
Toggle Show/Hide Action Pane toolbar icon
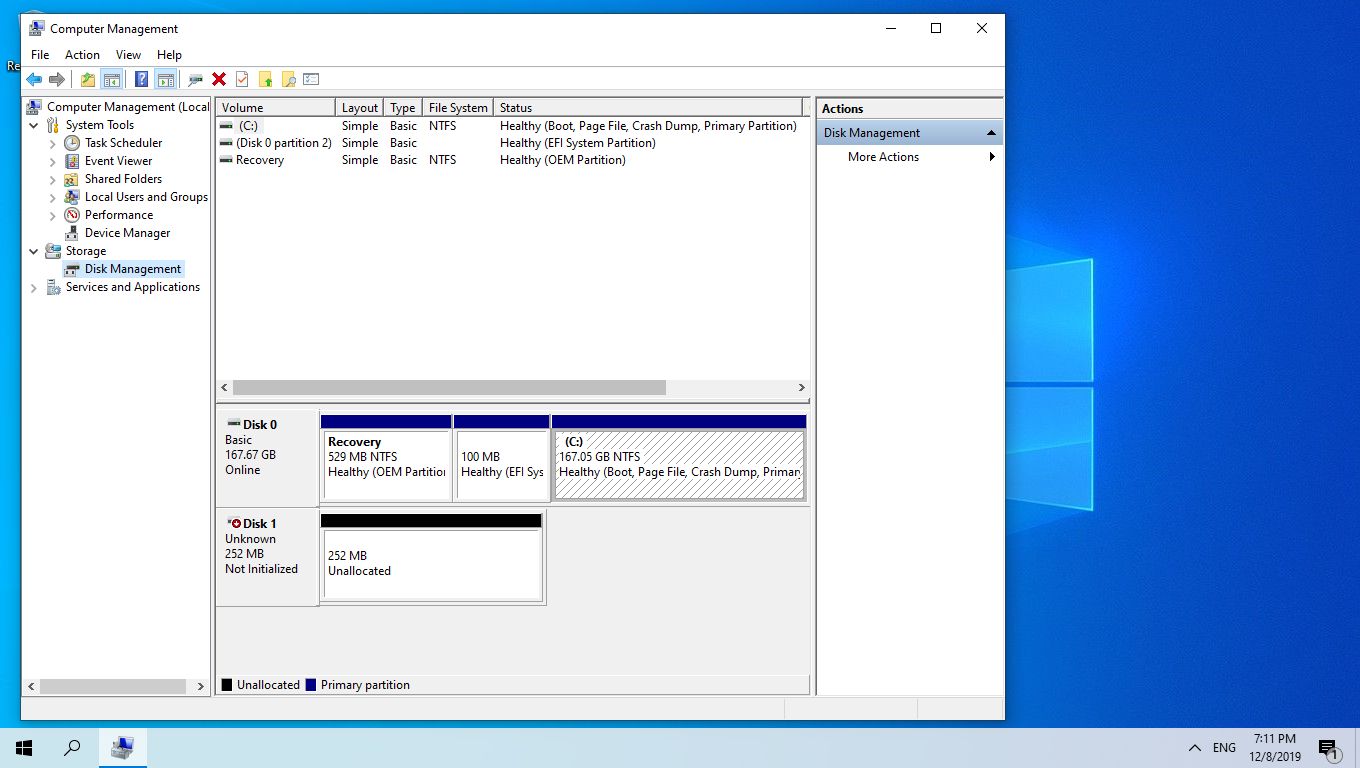[x=166, y=79]
